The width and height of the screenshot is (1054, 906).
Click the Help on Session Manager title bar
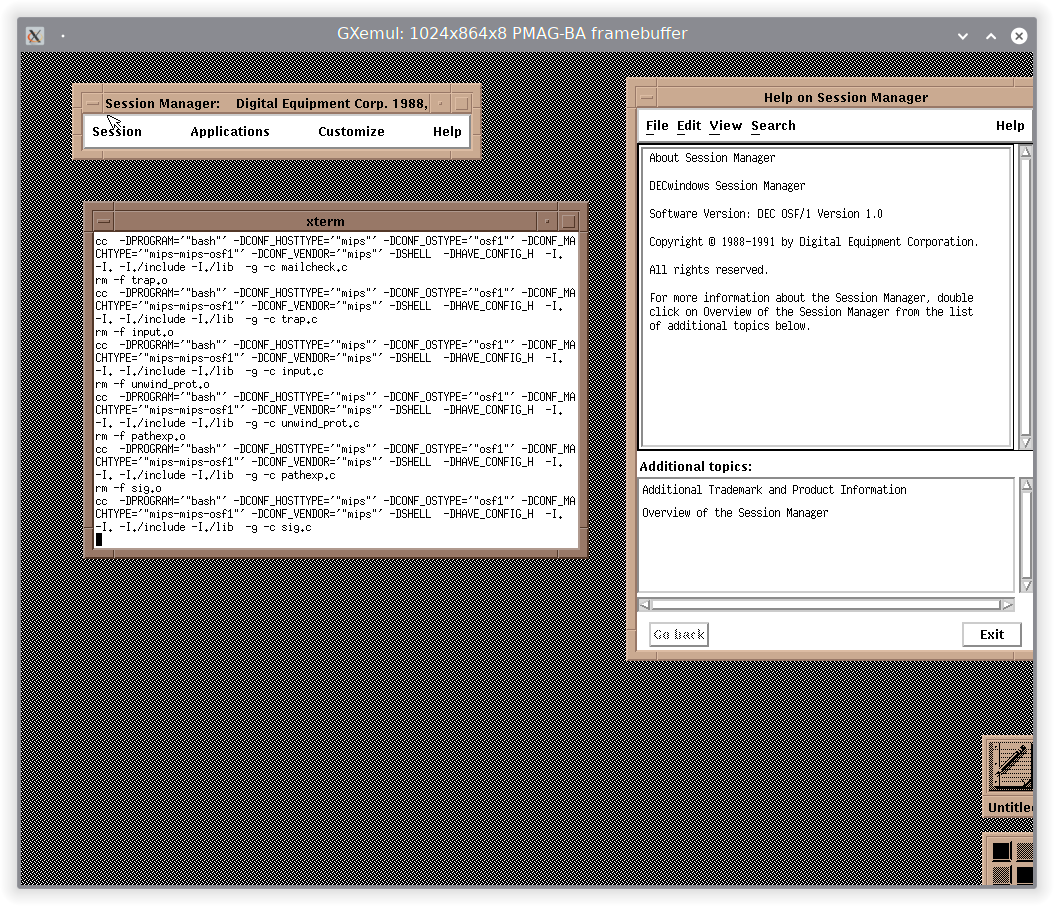[x=846, y=97]
